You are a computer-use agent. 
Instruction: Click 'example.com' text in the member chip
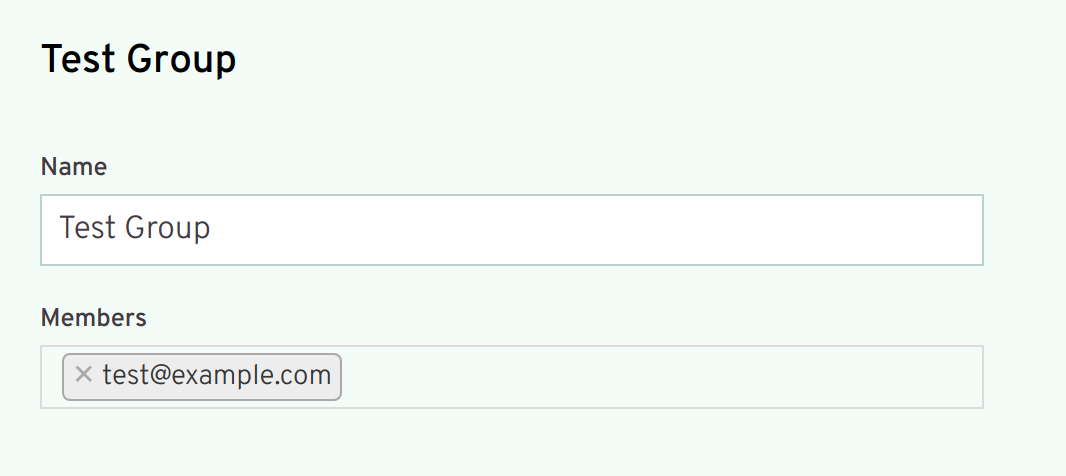pyautogui.click(x=251, y=375)
